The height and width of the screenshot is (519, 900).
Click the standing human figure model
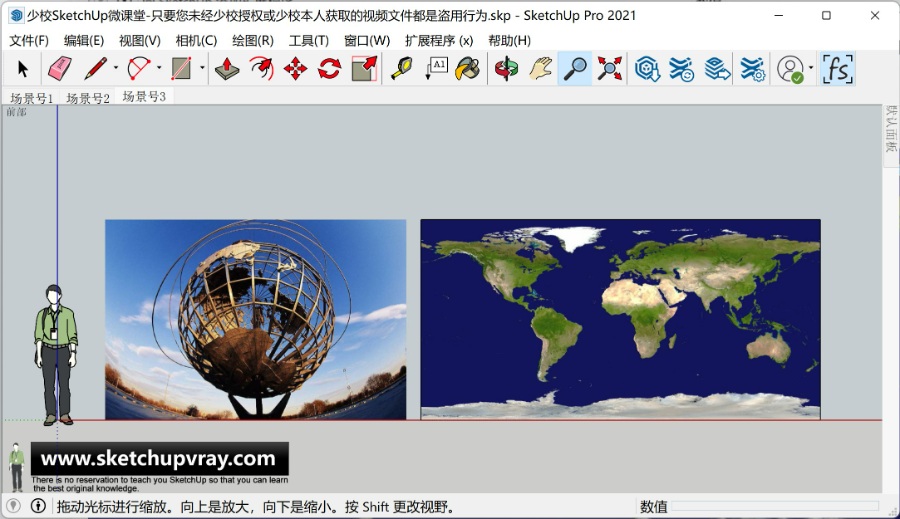coord(56,355)
